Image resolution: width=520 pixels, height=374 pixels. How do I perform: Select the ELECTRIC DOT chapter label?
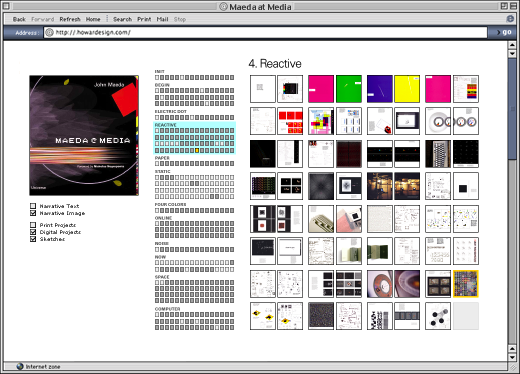(x=171, y=112)
